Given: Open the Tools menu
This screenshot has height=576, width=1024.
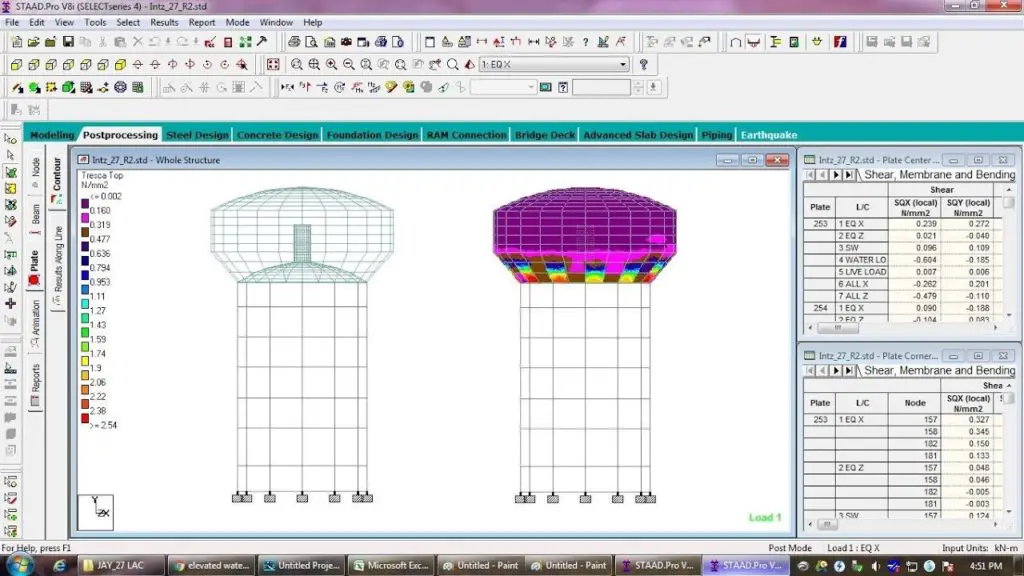Looking at the screenshot, I should coord(95,22).
